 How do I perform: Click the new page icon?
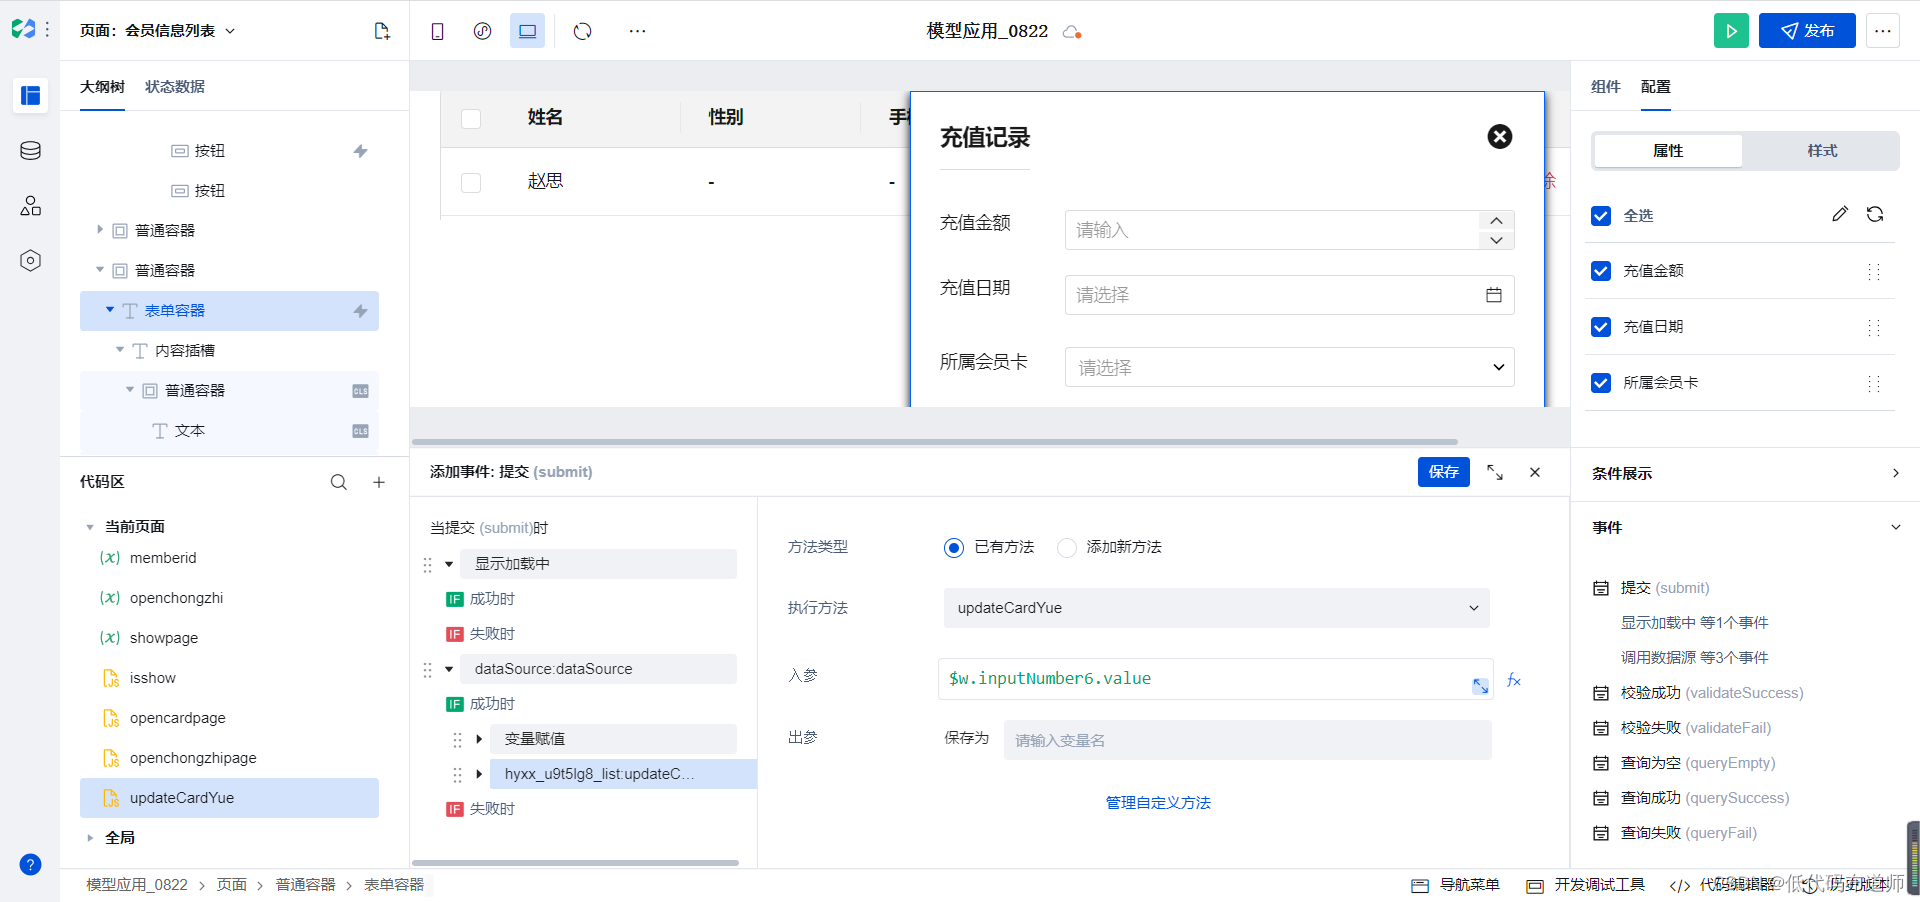[382, 31]
